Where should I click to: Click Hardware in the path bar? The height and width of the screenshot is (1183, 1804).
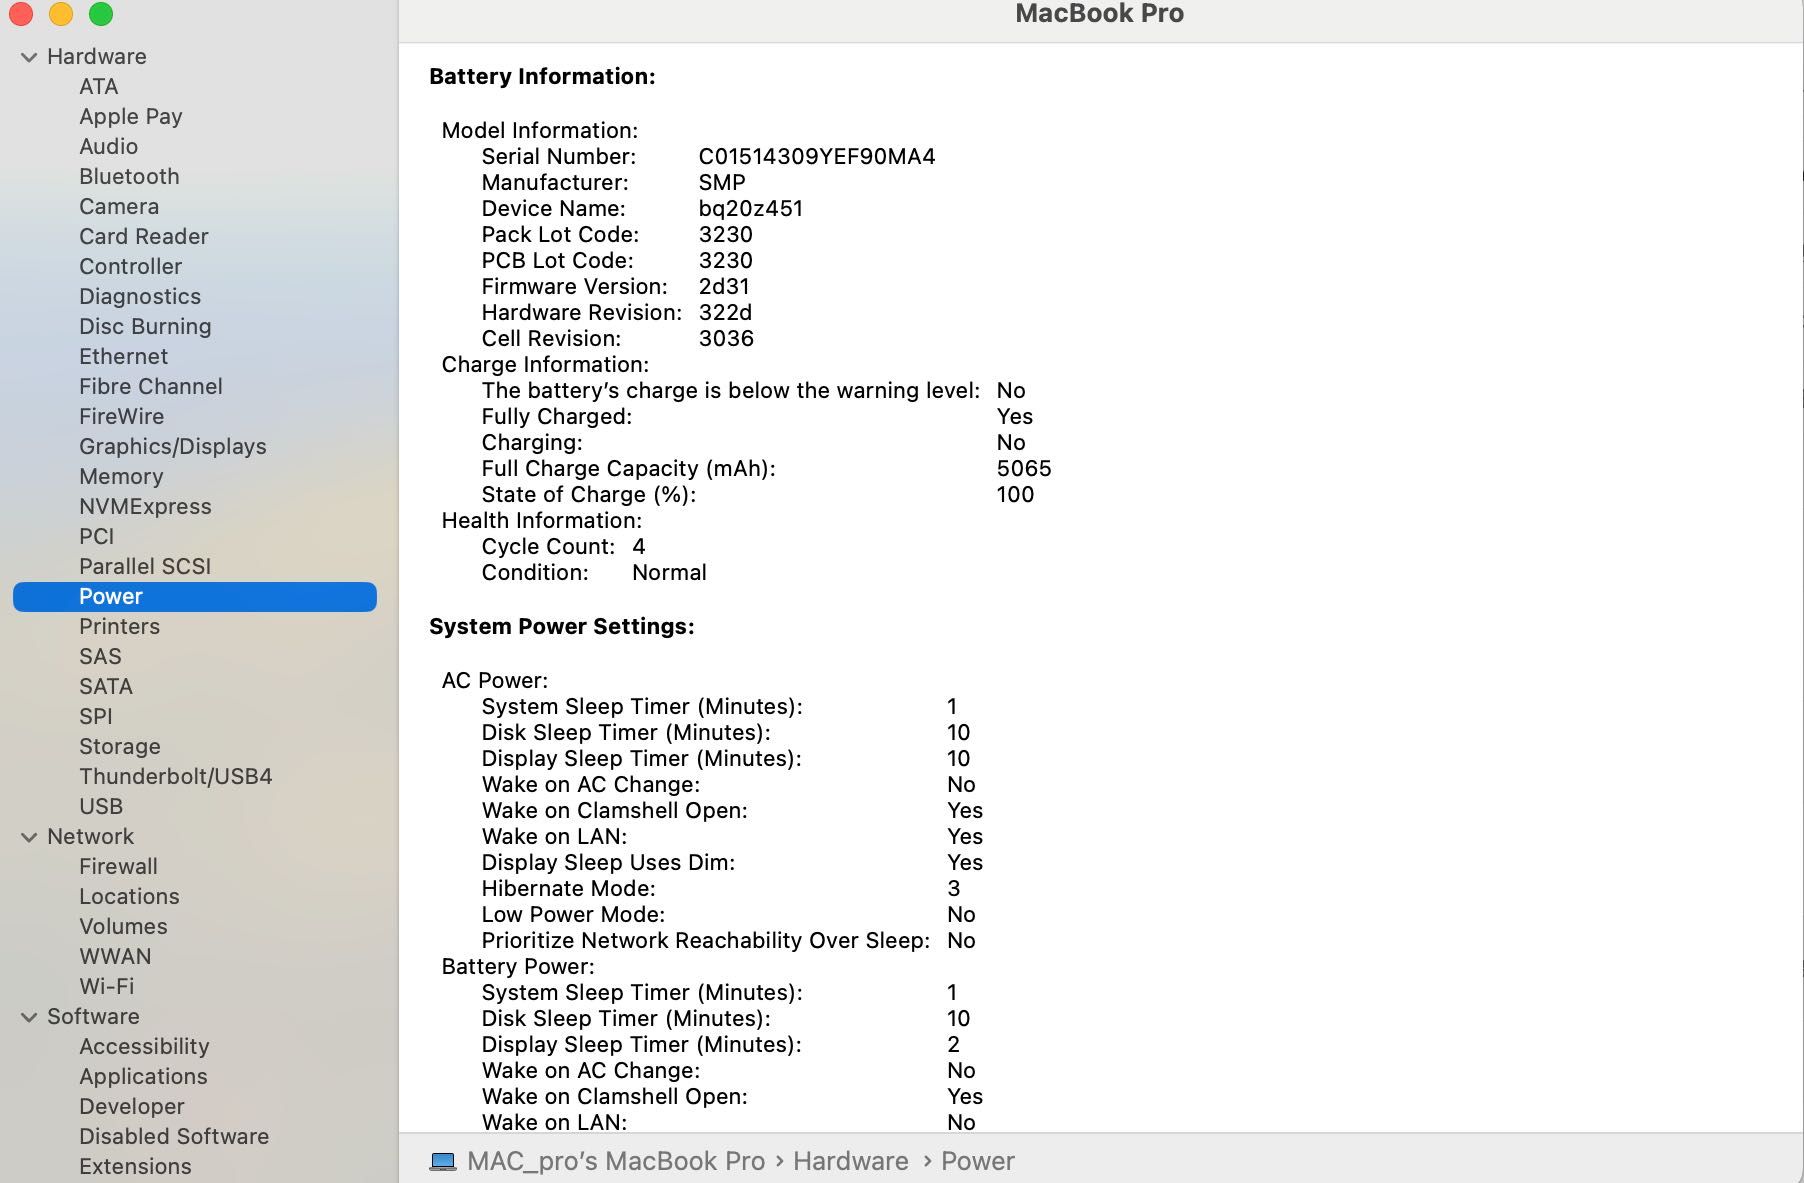point(851,1161)
